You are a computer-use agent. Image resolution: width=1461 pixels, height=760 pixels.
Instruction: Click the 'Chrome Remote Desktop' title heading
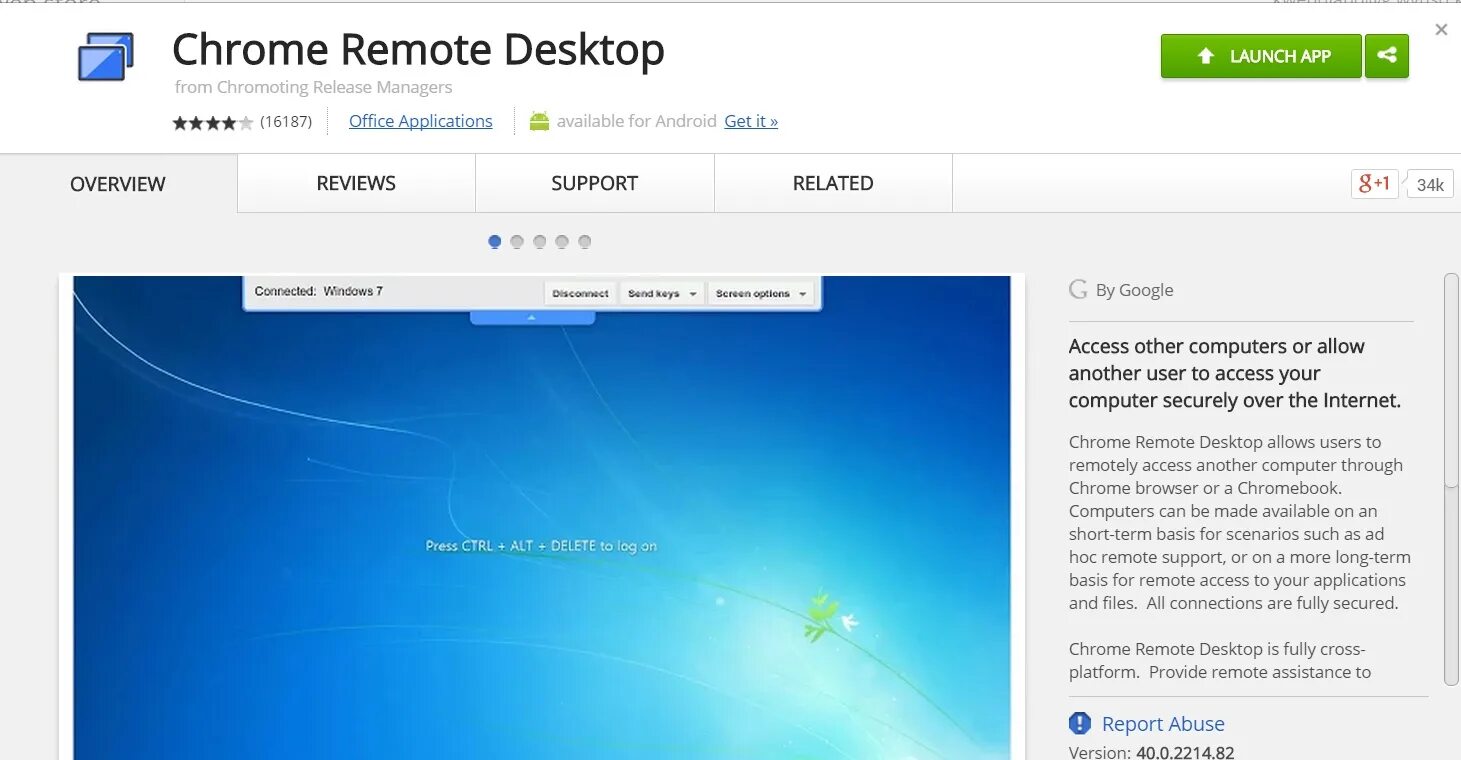point(418,50)
